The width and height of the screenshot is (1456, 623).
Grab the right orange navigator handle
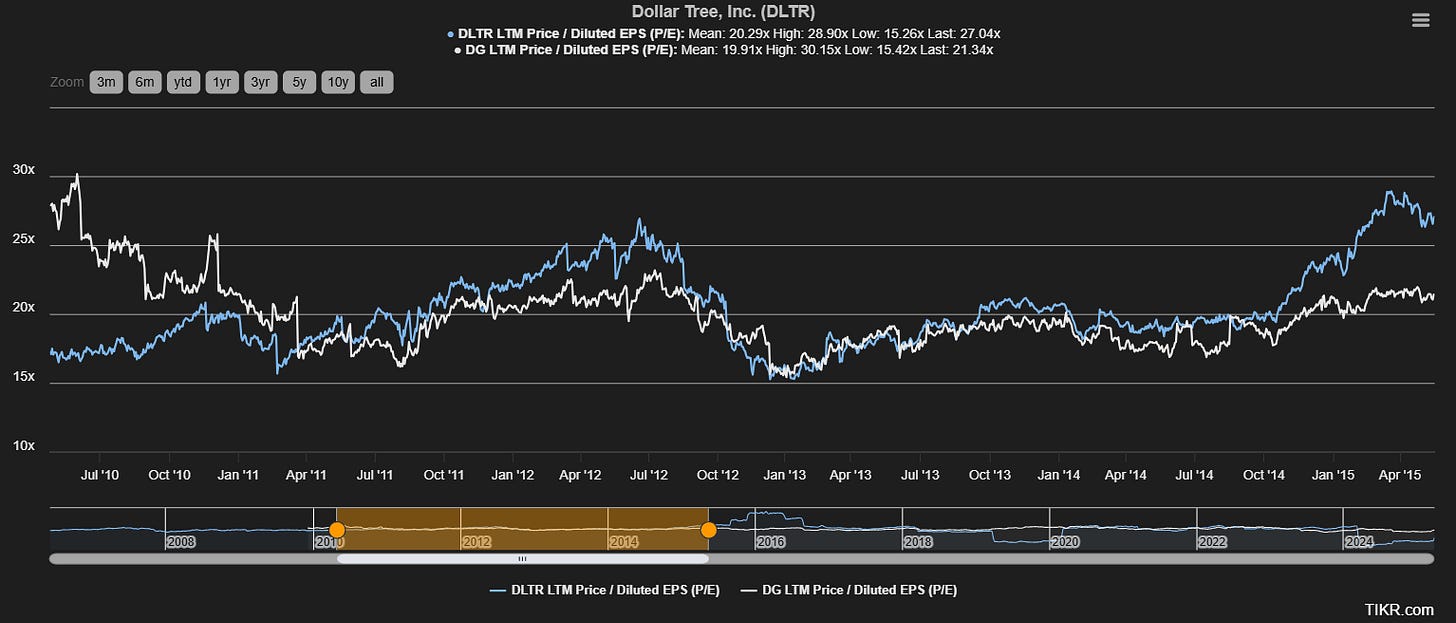(x=708, y=529)
